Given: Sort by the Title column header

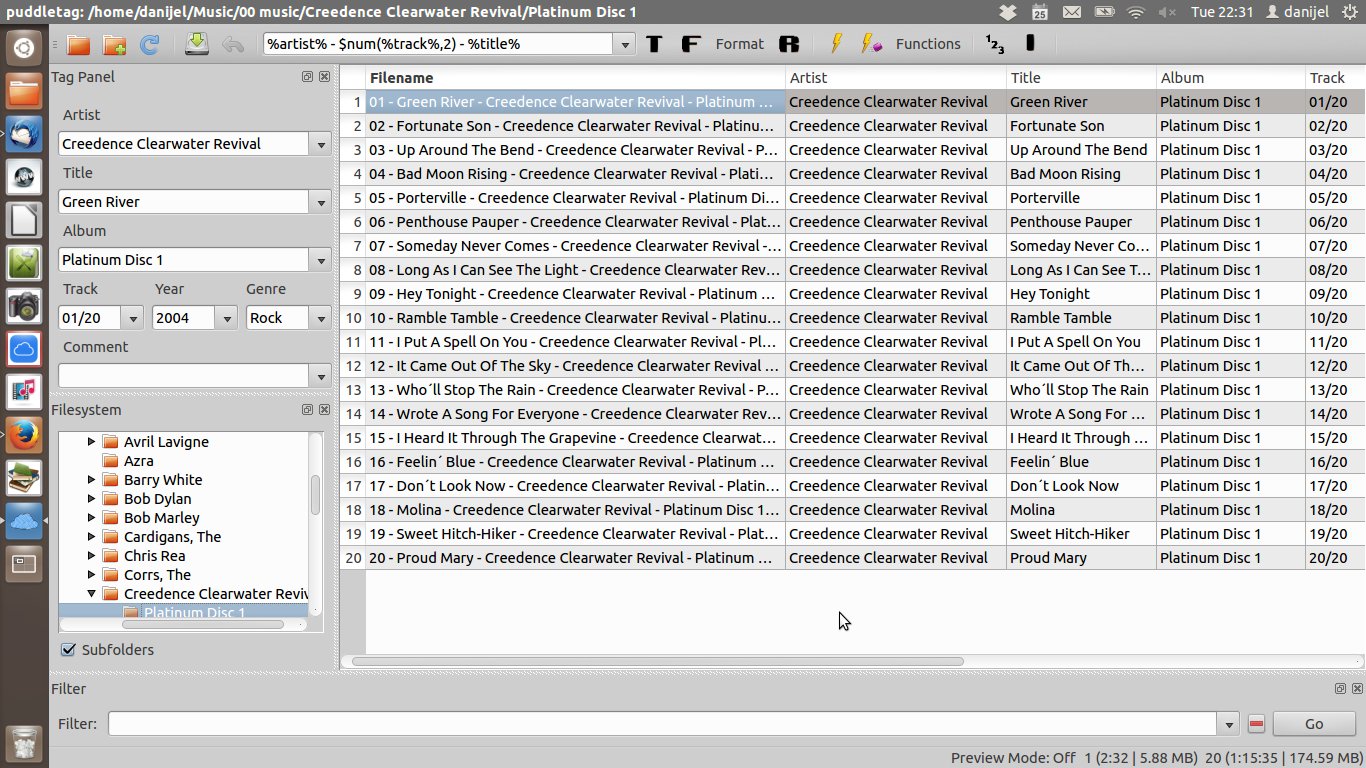Looking at the screenshot, I should coord(1081,78).
